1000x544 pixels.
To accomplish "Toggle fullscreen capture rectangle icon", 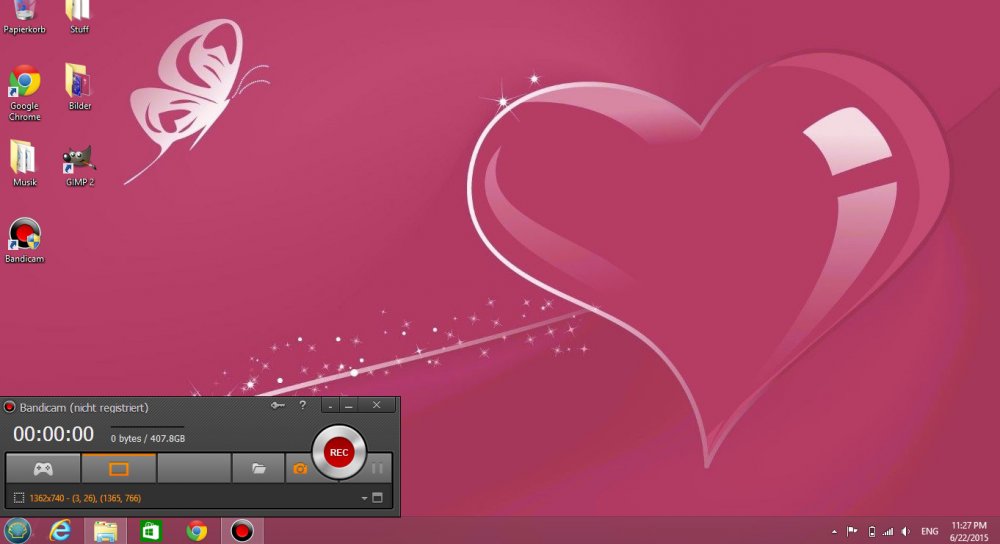I will click(x=377, y=498).
